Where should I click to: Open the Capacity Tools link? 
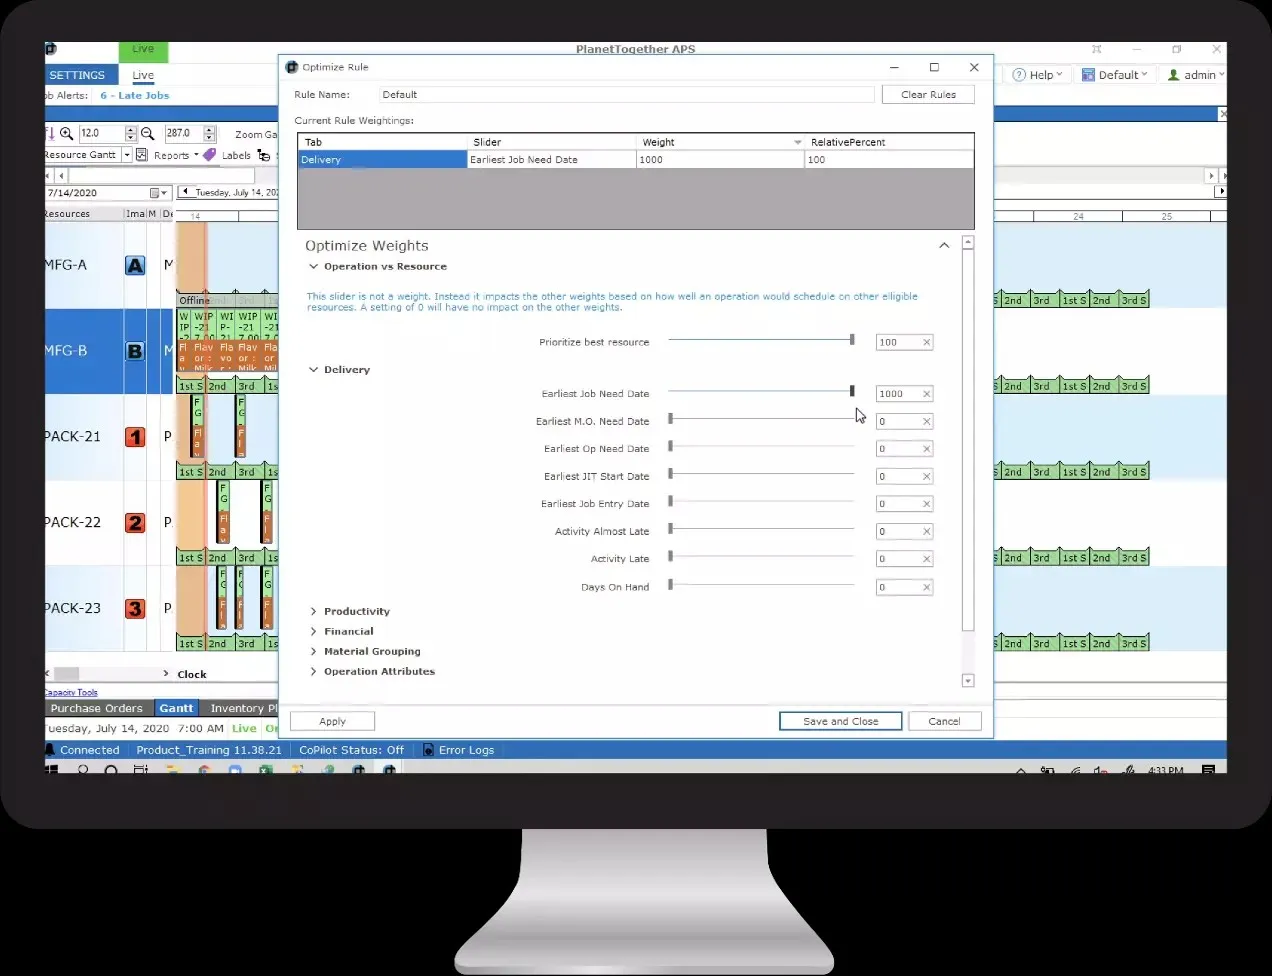point(71,692)
